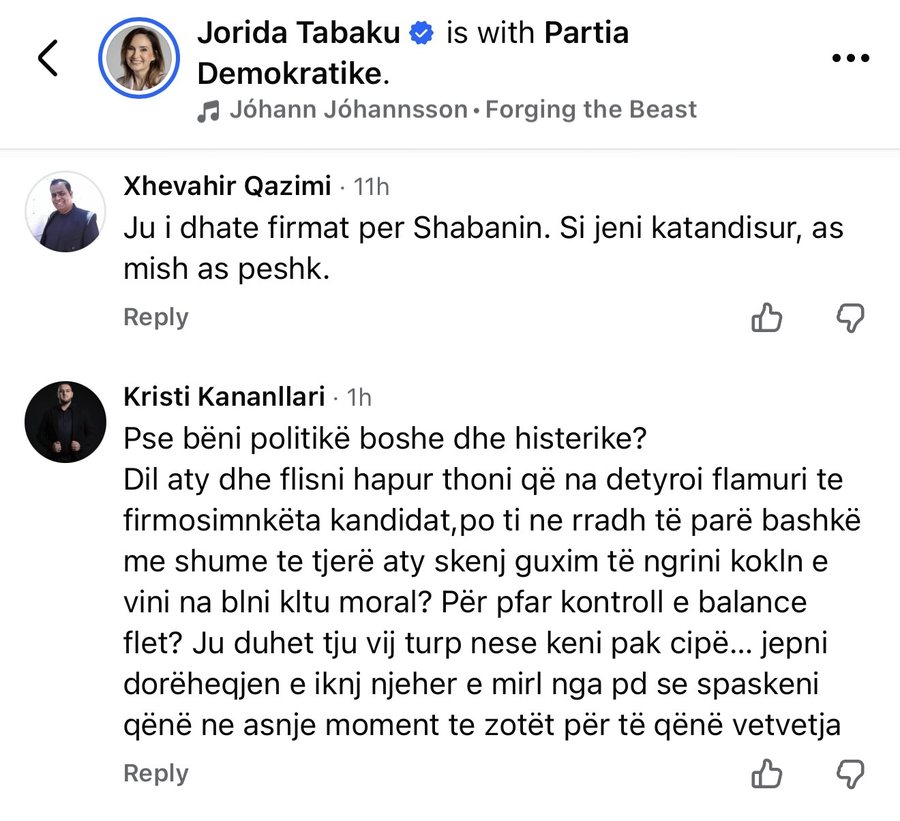Image resolution: width=900 pixels, height=821 pixels.
Task: Click the 1h comment timestamp
Action: point(358,397)
